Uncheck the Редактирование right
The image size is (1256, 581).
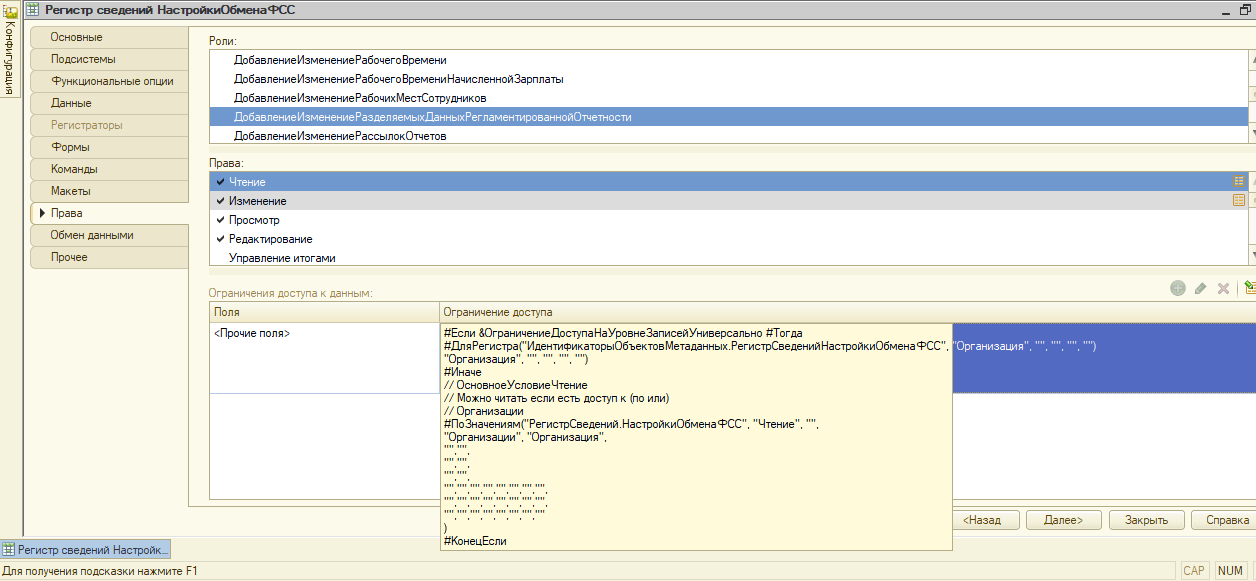[220, 239]
